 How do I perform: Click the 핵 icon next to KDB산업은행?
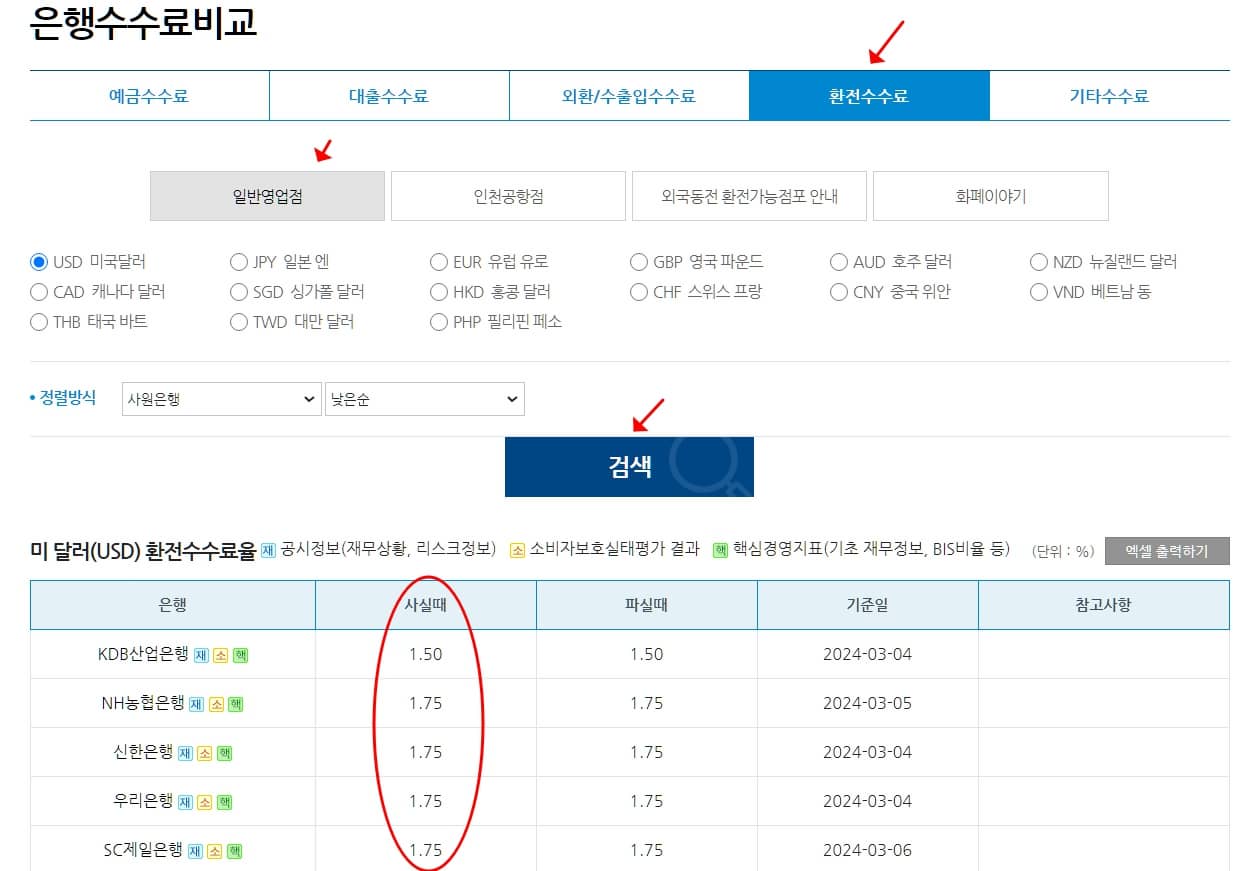click(241, 656)
